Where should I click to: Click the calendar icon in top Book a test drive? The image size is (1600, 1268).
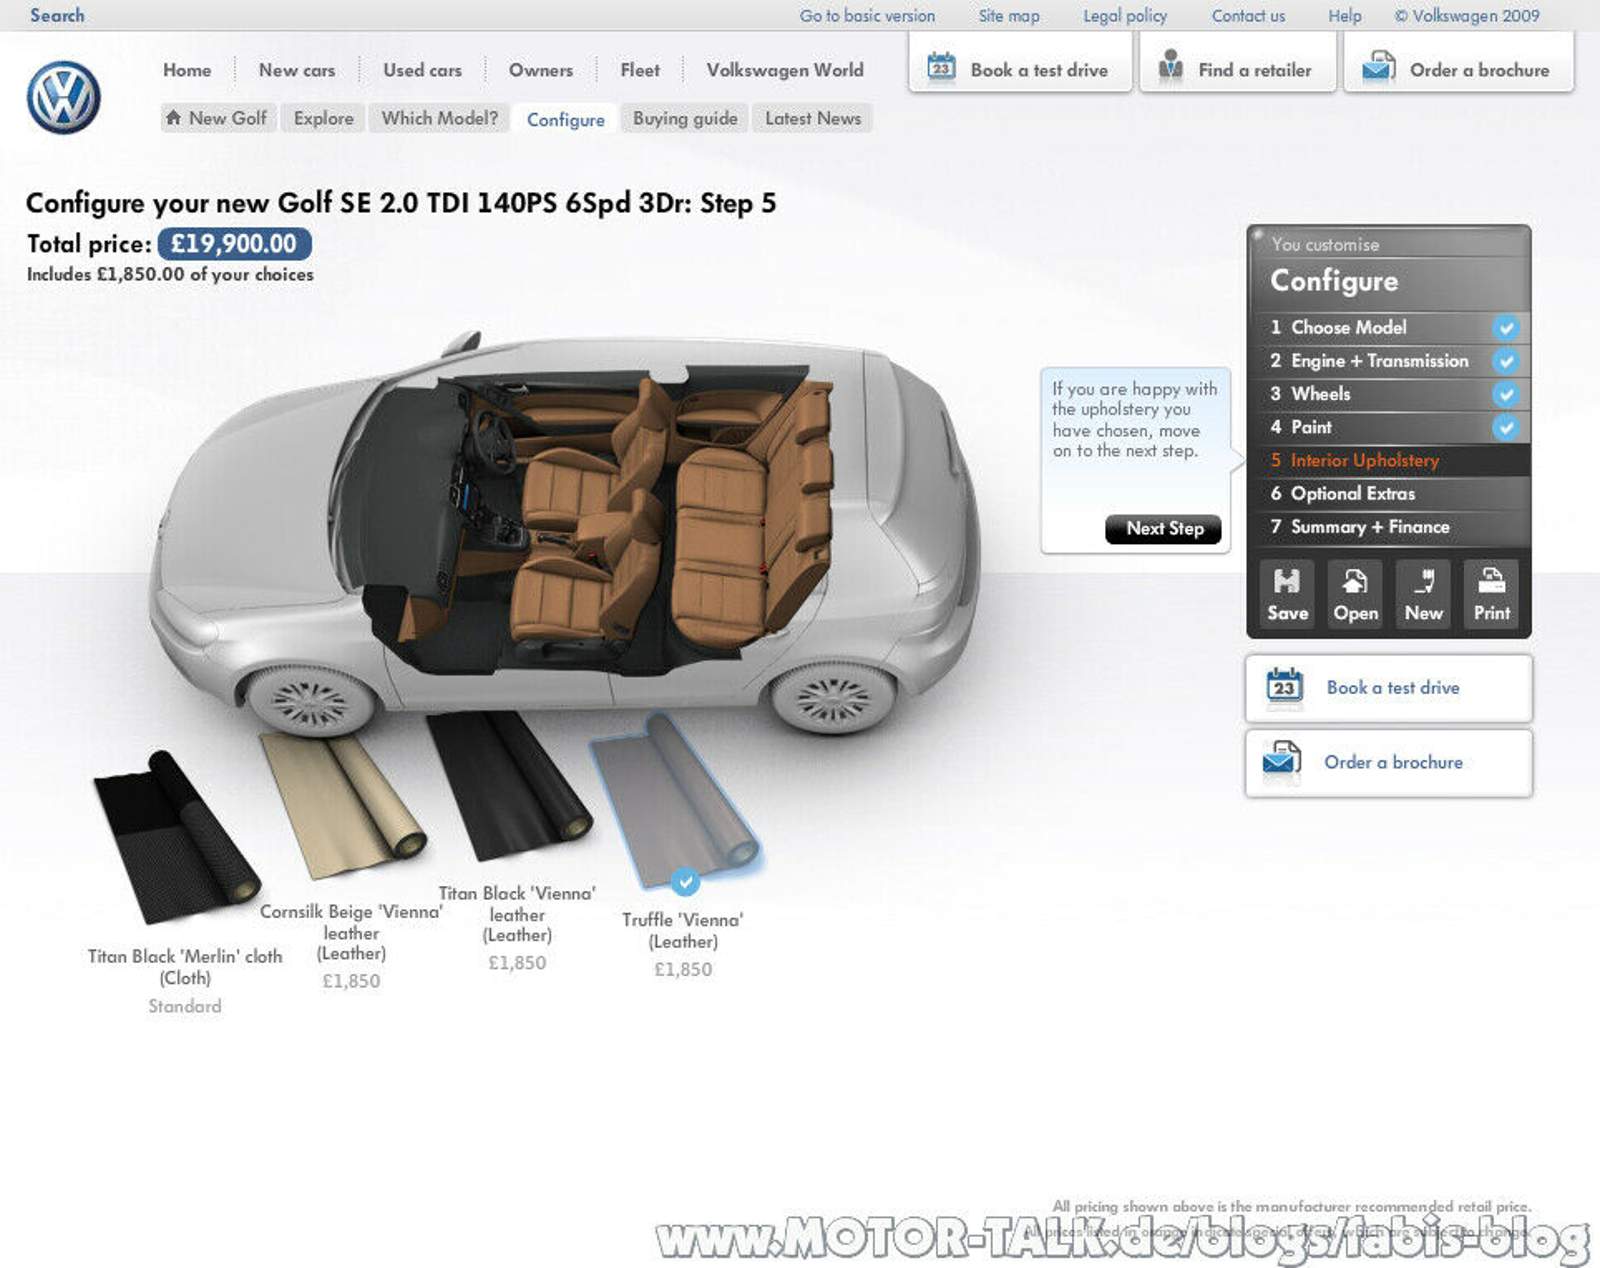[941, 67]
